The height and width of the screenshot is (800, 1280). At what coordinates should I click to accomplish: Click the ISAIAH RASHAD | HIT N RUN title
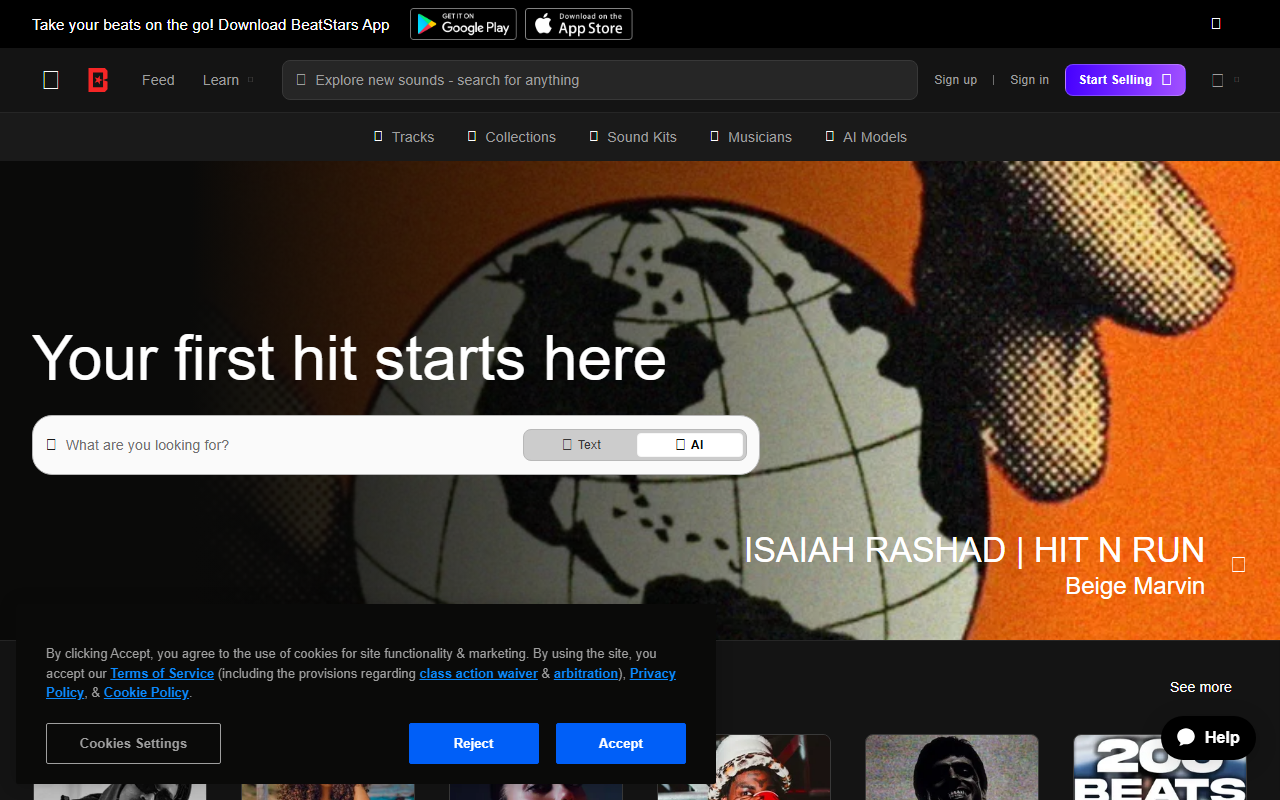pyautogui.click(x=974, y=550)
